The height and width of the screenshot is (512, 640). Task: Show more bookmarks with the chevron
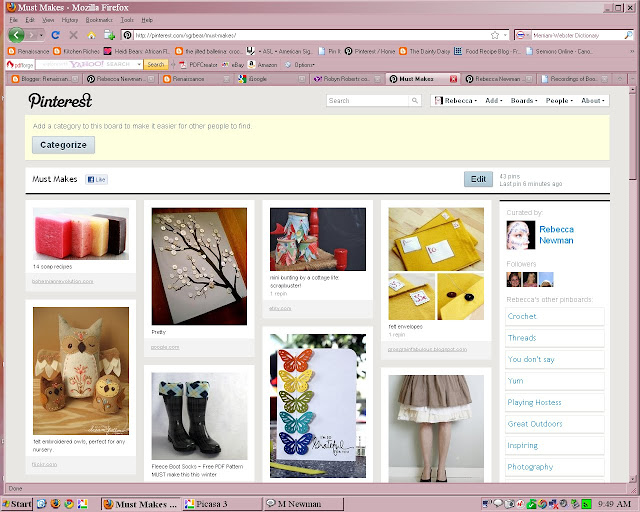point(632,51)
